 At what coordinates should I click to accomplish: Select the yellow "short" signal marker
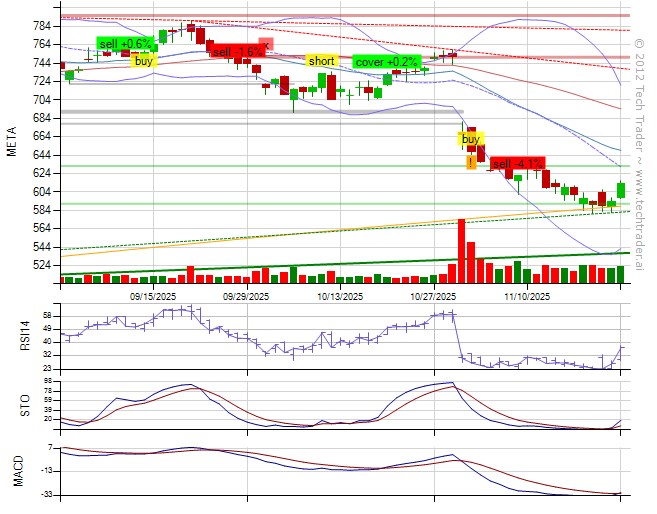(x=321, y=61)
